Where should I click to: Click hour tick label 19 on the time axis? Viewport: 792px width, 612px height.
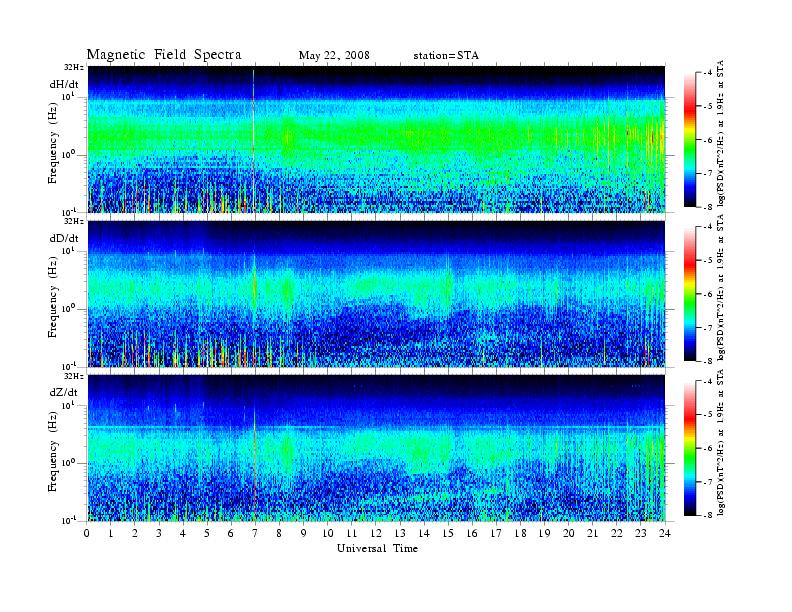pos(544,533)
